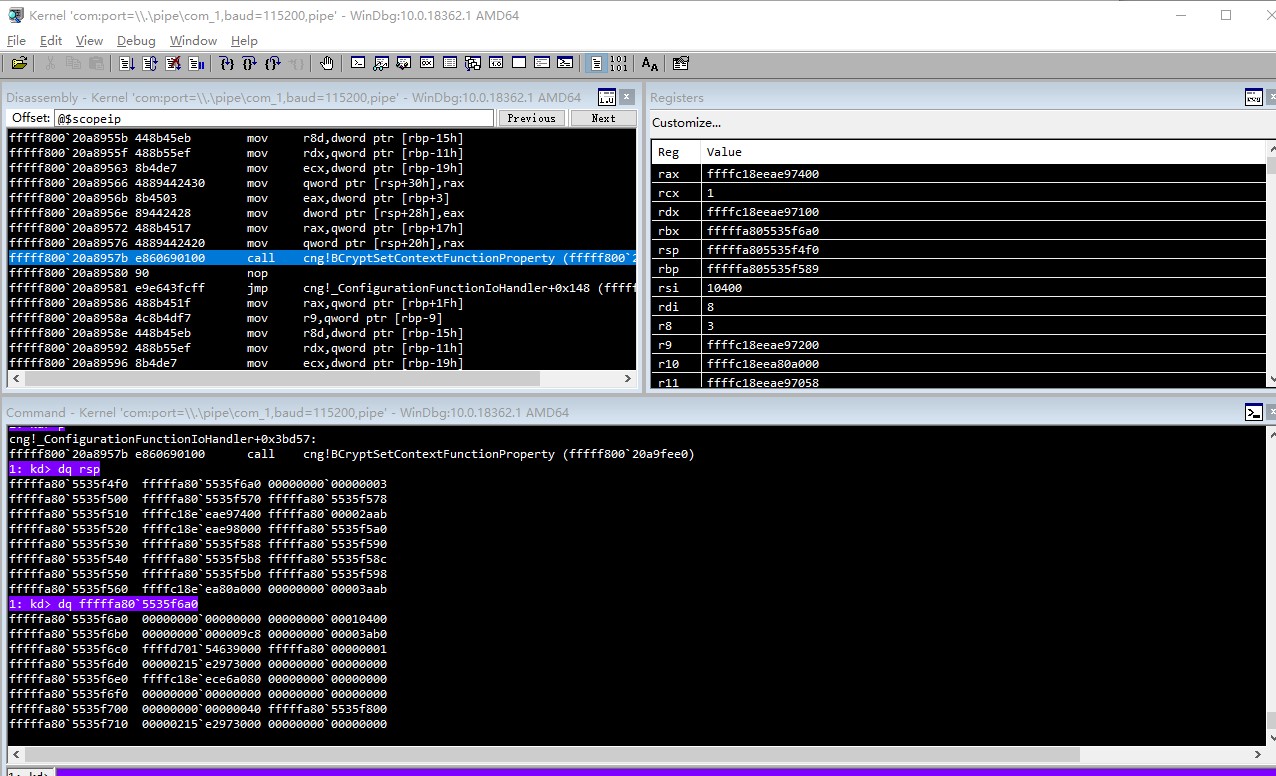This screenshot has width=1276, height=776.
Task: Select the rbp register value
Action: pos(763,269)
